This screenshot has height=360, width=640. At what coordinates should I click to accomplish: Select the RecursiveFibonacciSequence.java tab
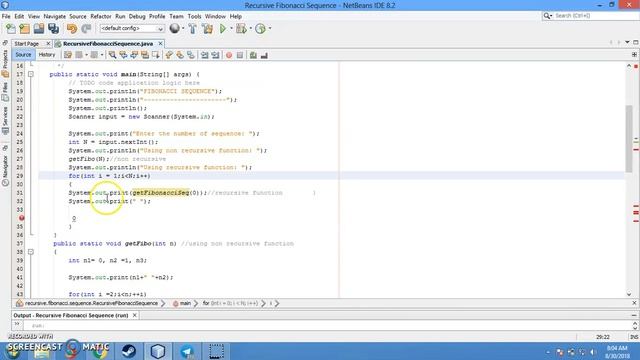(x=108, y=44)
